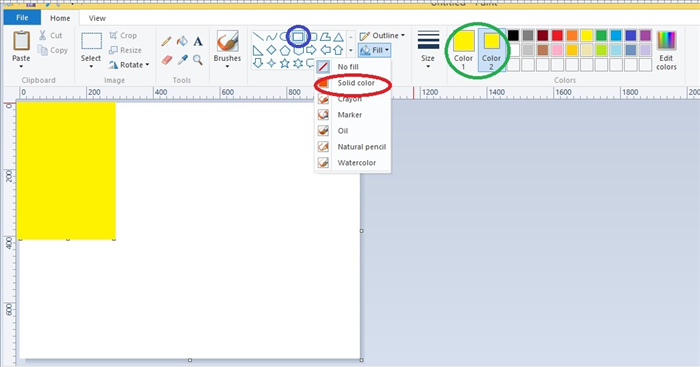Open the Rotate dropdown
The image size is (700, 367).
tap(129, 65)
